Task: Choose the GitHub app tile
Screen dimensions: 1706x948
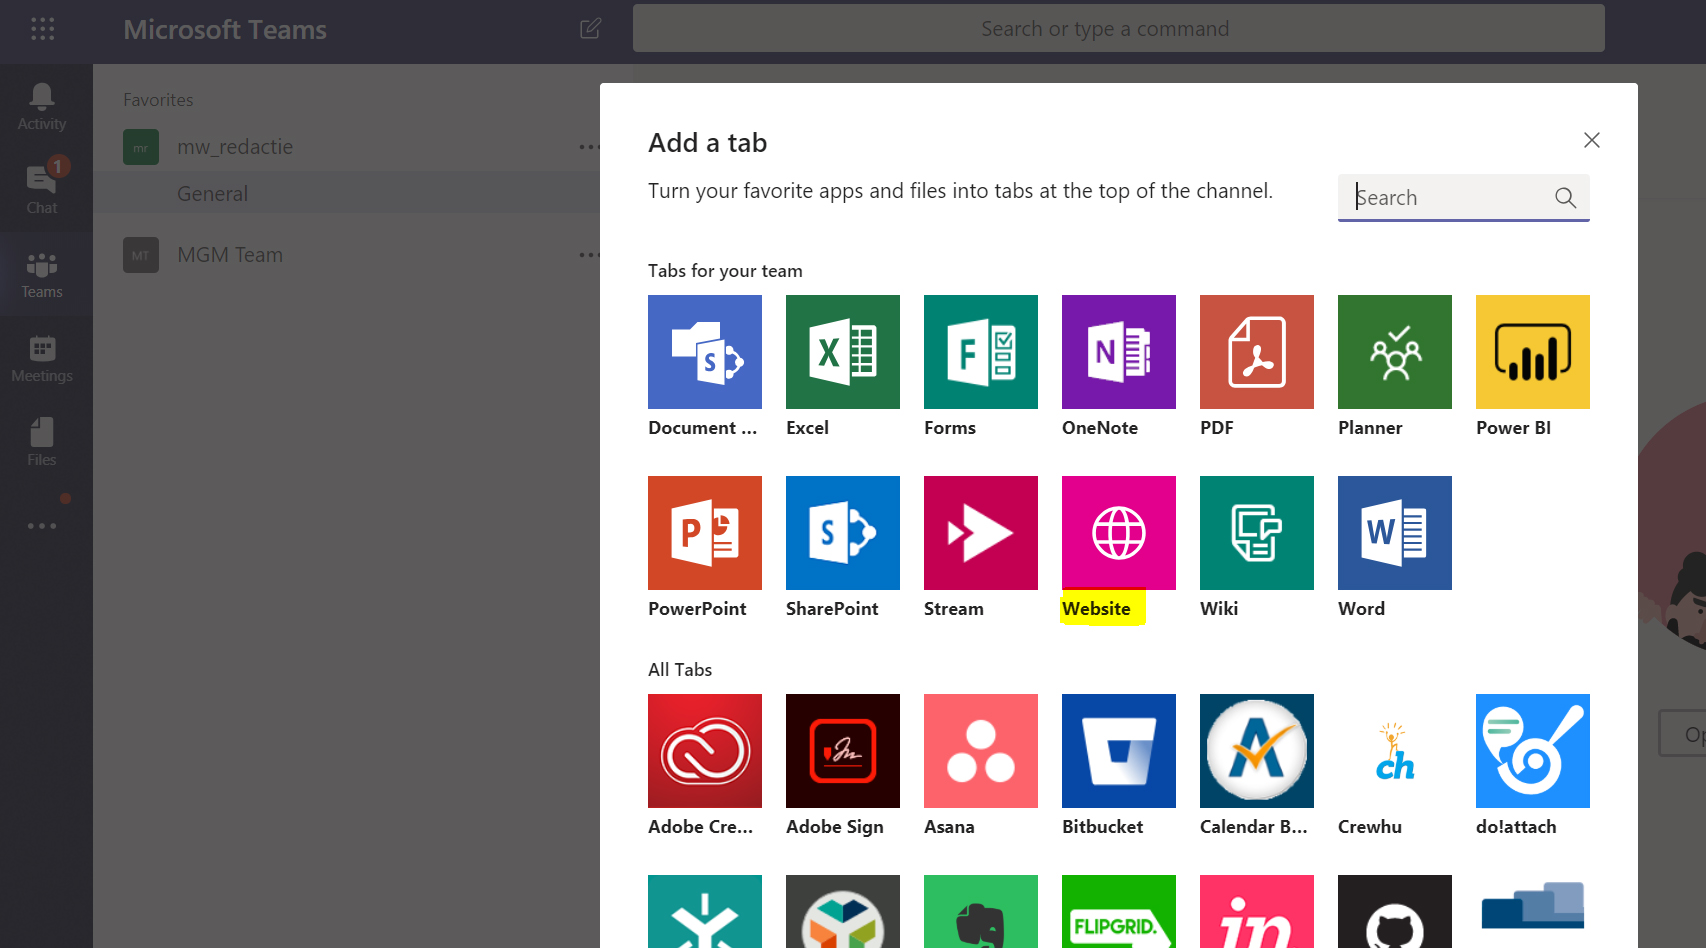Action: coord(1395,912)
